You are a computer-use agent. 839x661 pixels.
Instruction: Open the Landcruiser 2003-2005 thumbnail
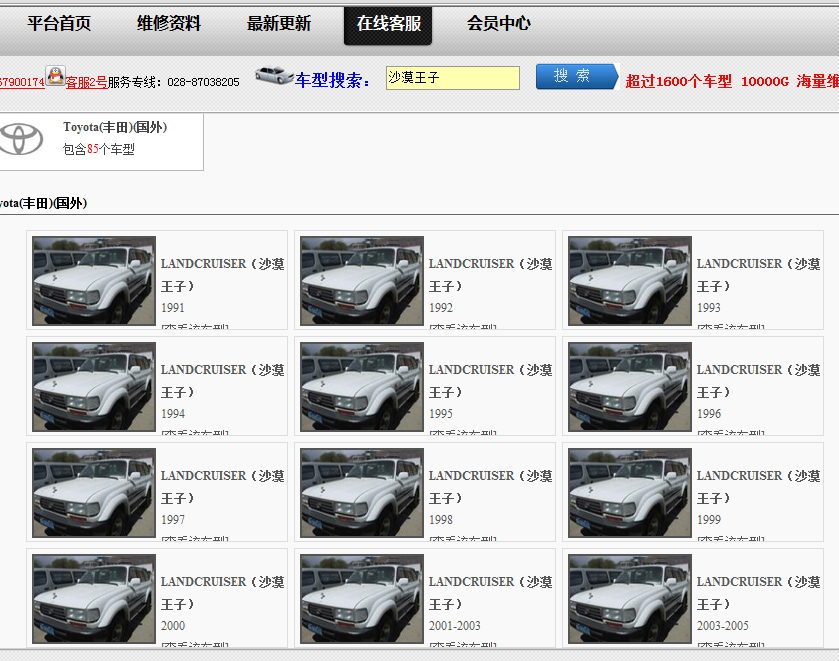[630, 599]
